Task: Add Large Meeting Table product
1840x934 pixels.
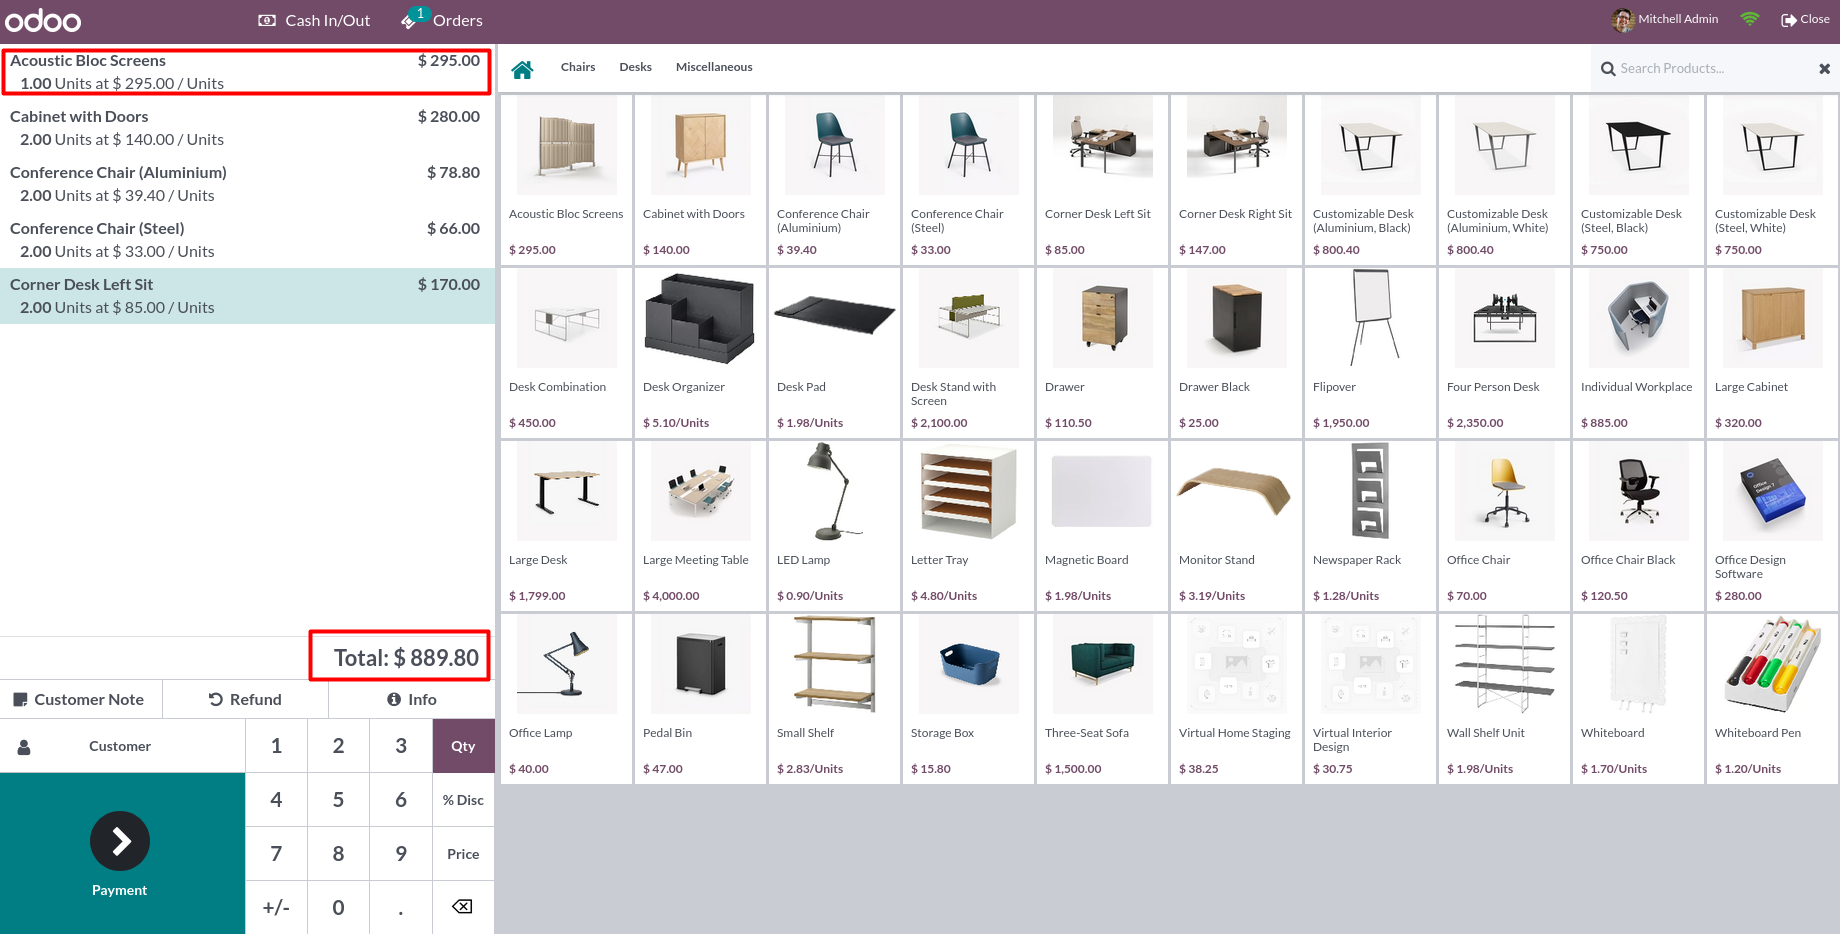Action: click(x=701, y=526)
